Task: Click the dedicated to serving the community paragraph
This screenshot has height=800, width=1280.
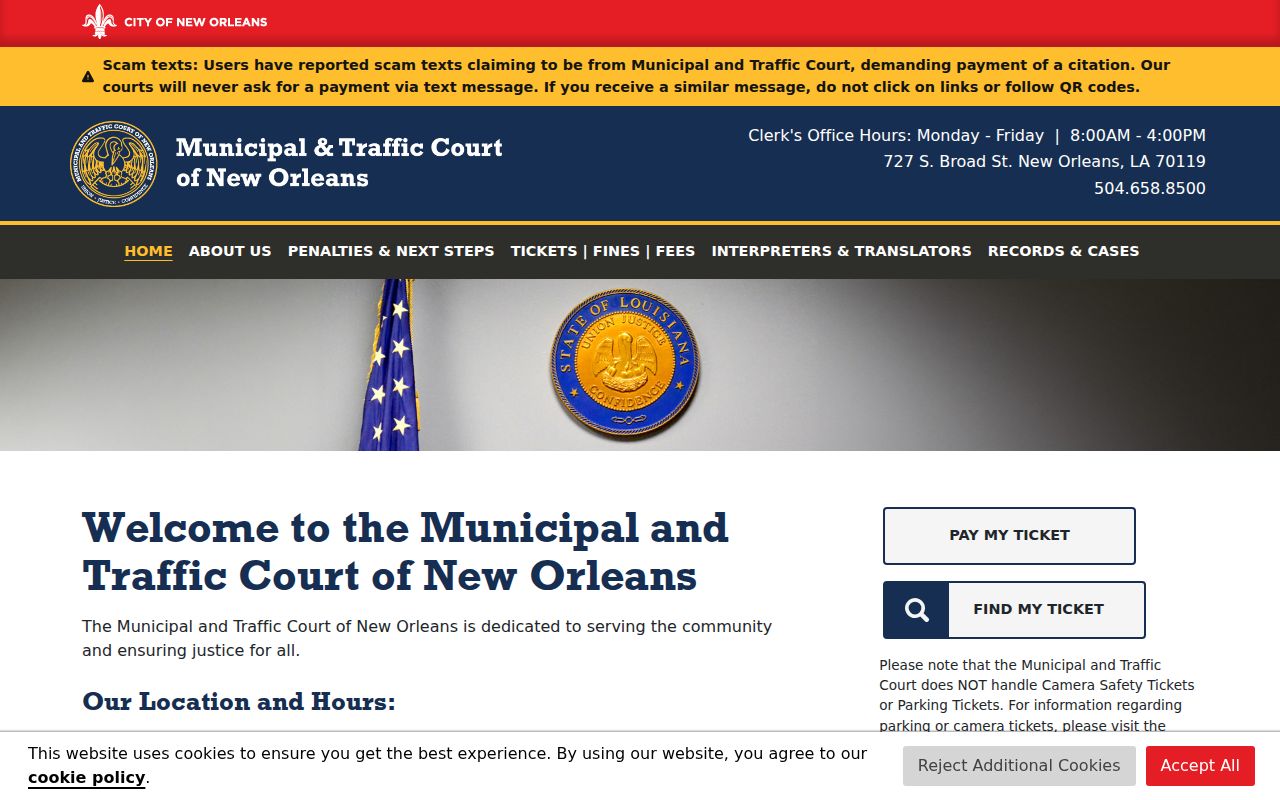Action: 427,638
